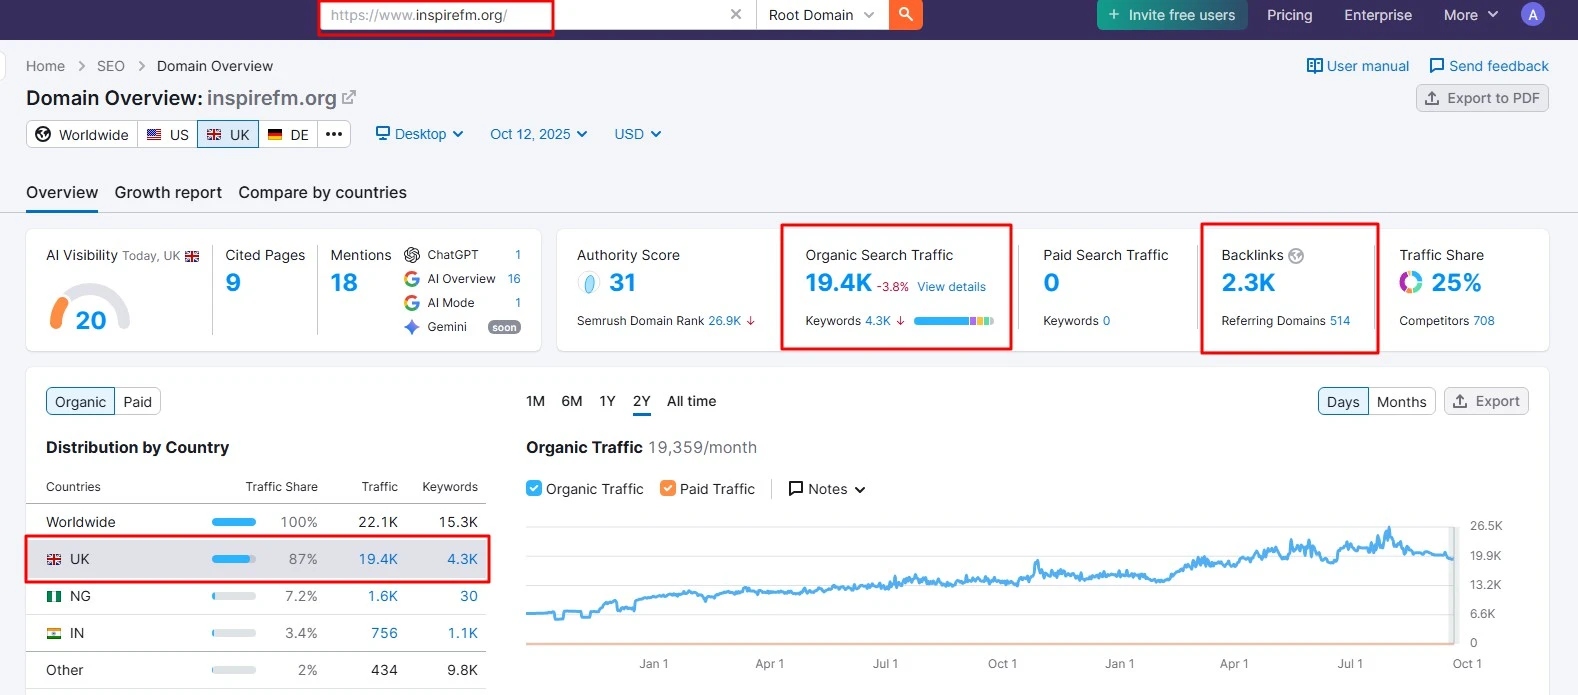Click the UK flag beside AI Visibility Today
The image size is (1578, 695).
tap(192, 256)
